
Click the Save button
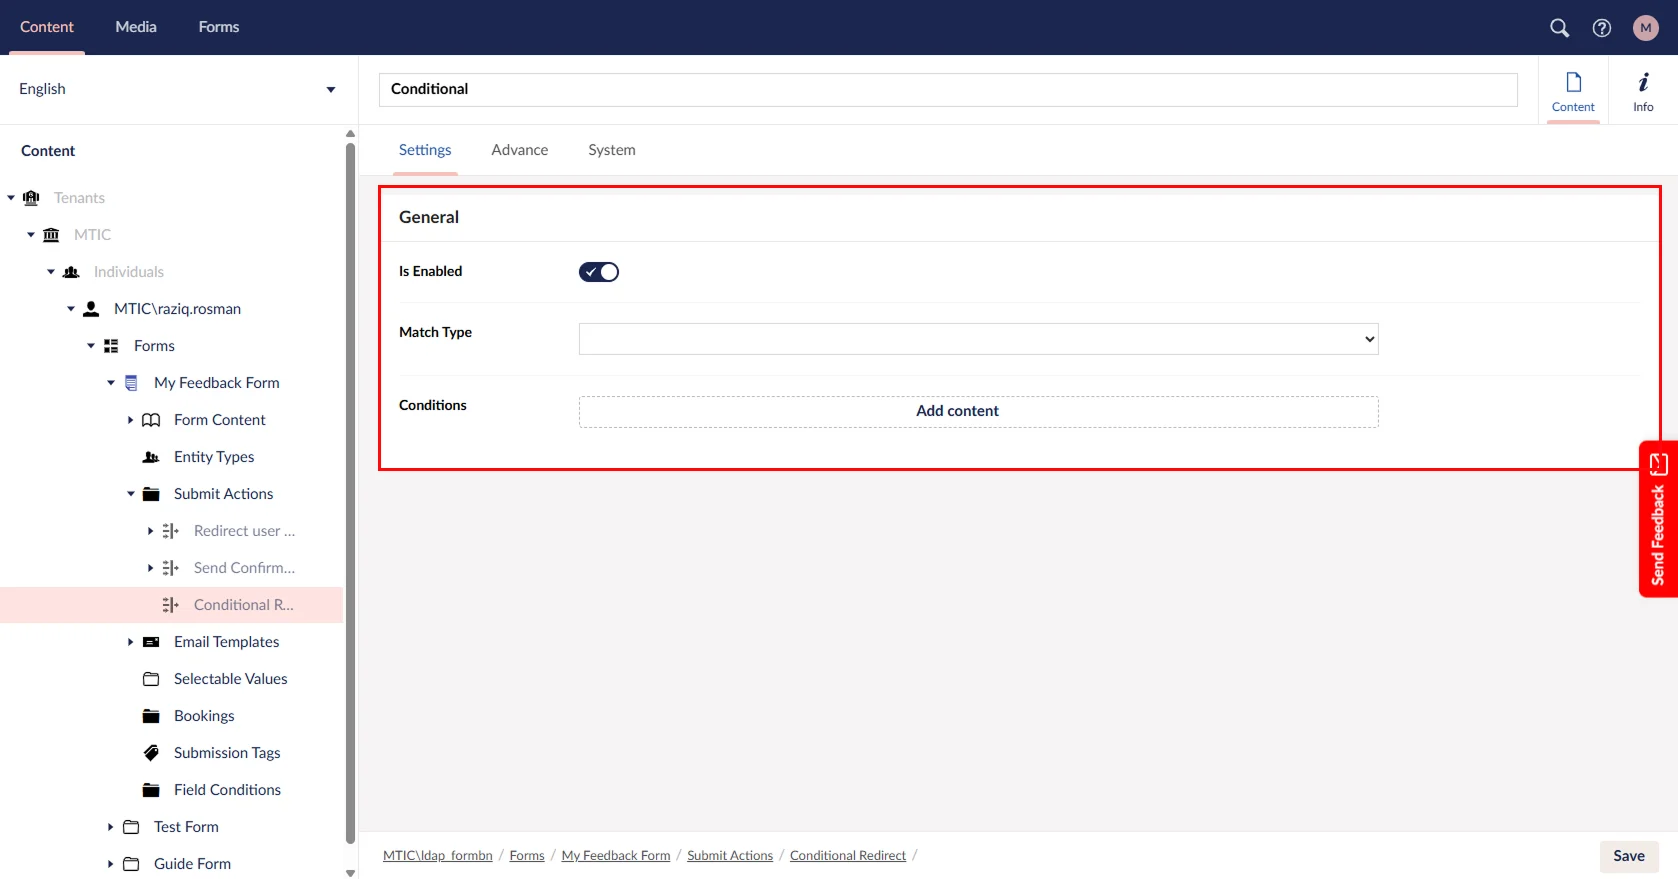[1628, 856]
